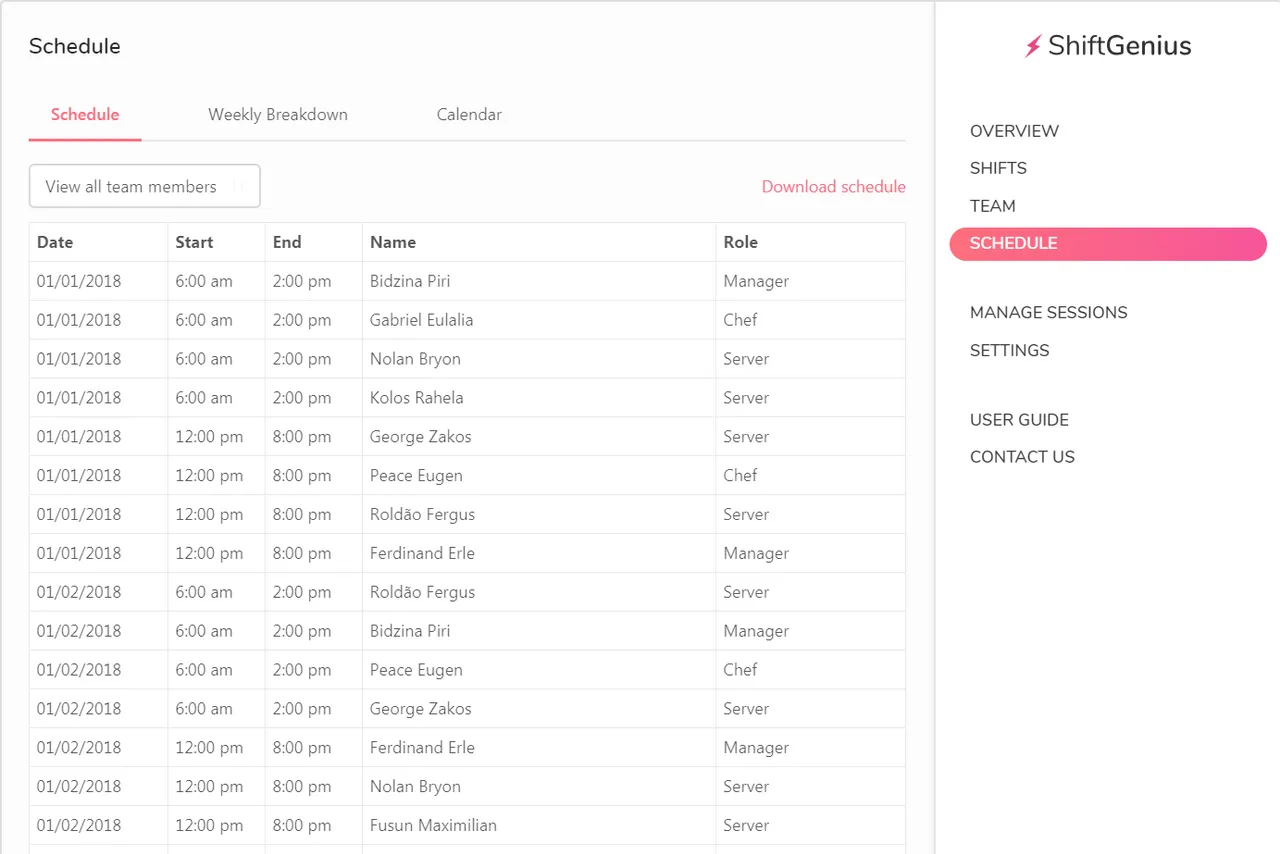Select the highlighted SCHEDULE sidebar item
Screen dimensions: 1280x854
click(1108, 243)
